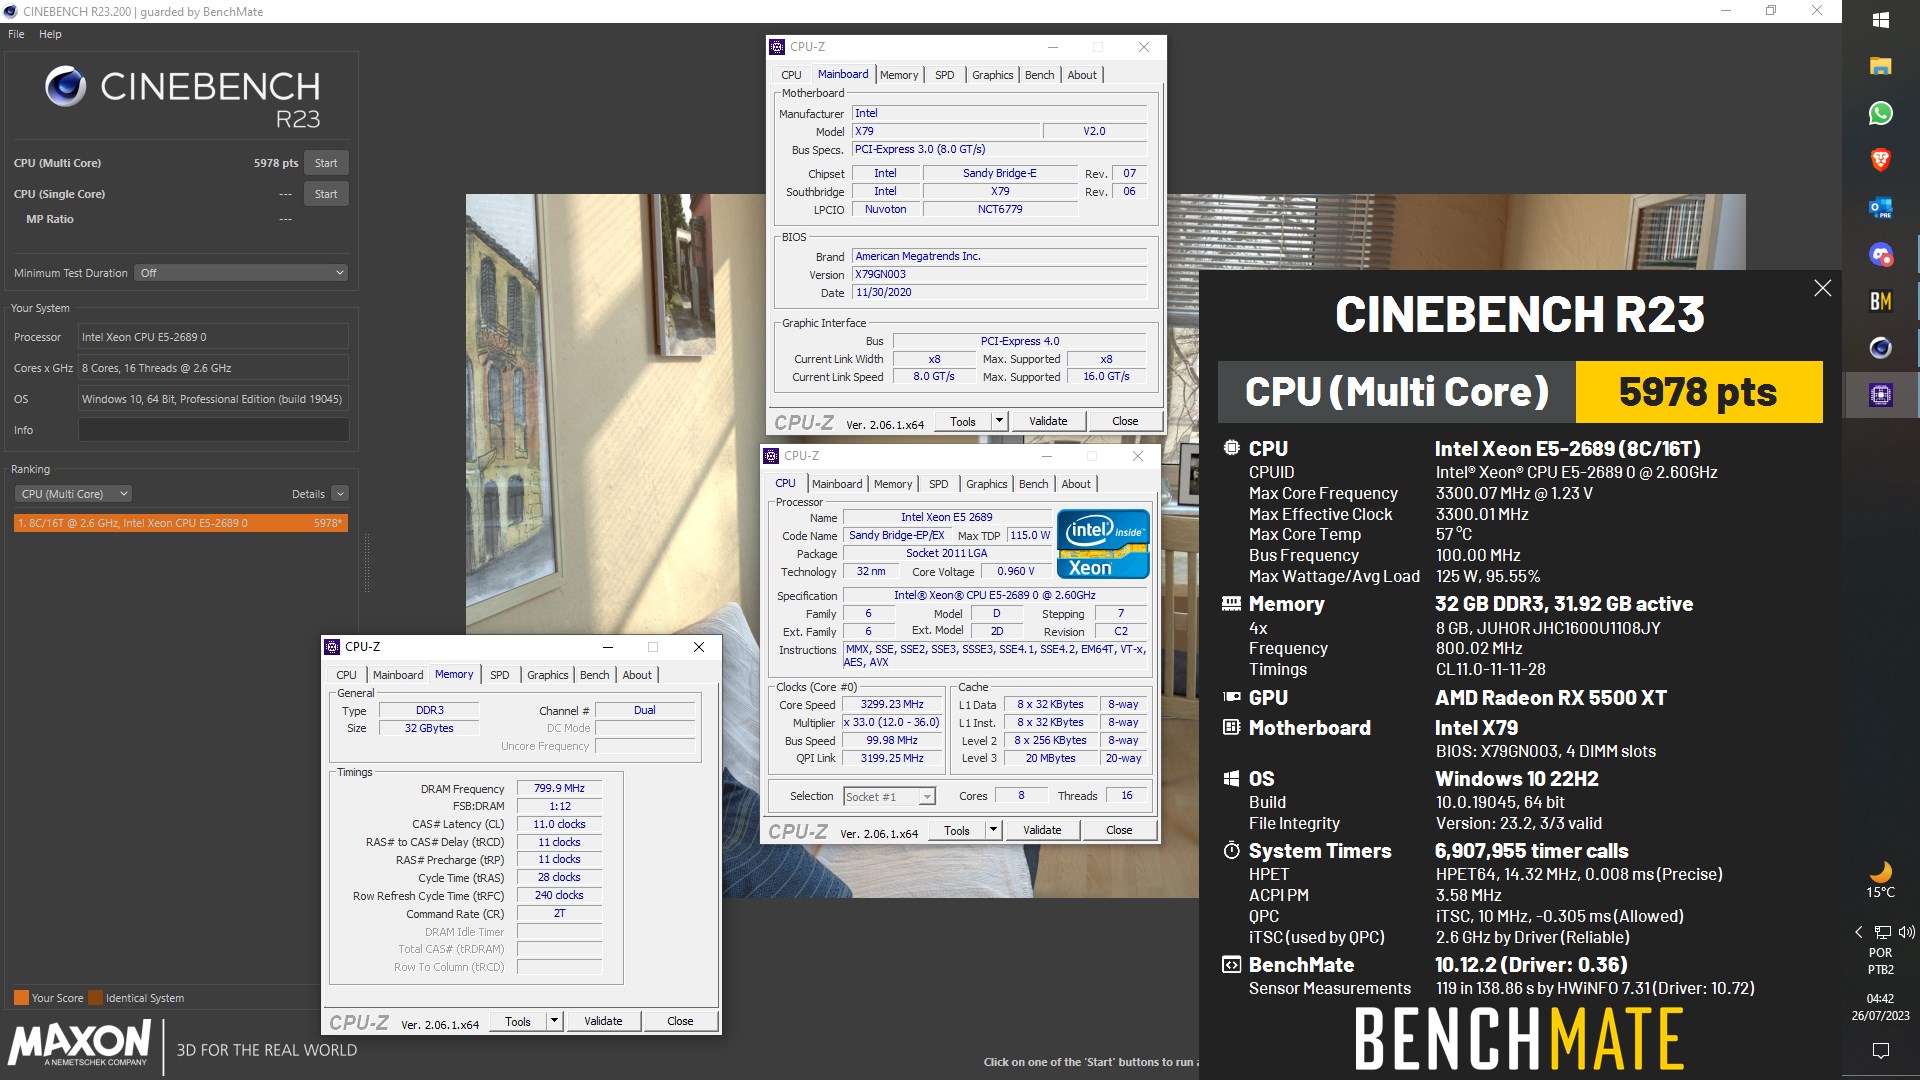Click the Your Score orange legend swatch

point(21,998)
